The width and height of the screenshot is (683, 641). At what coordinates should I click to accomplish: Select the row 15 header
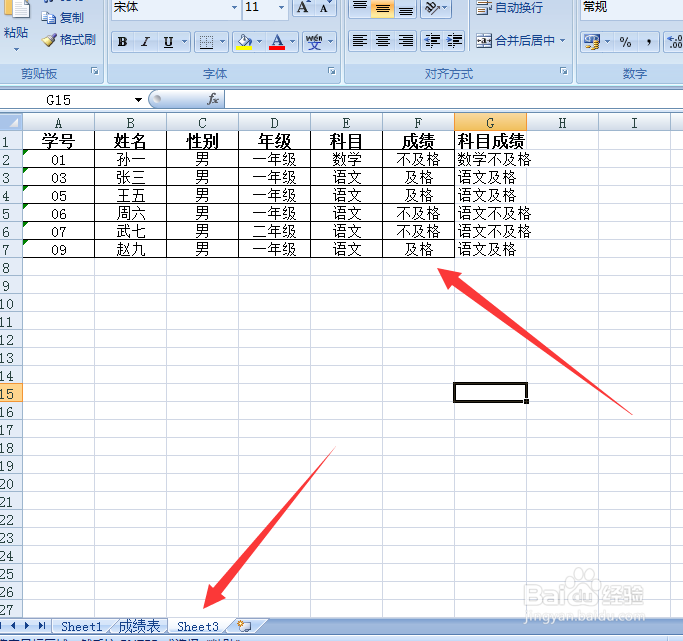pyautogui.click(x=10, y=394)
